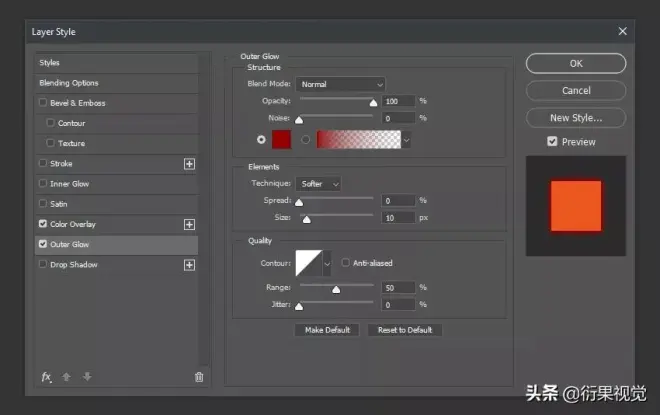Expand the gradient picker arrow
The width and height of the screenshot is (660, 415).
coord(406,140)
